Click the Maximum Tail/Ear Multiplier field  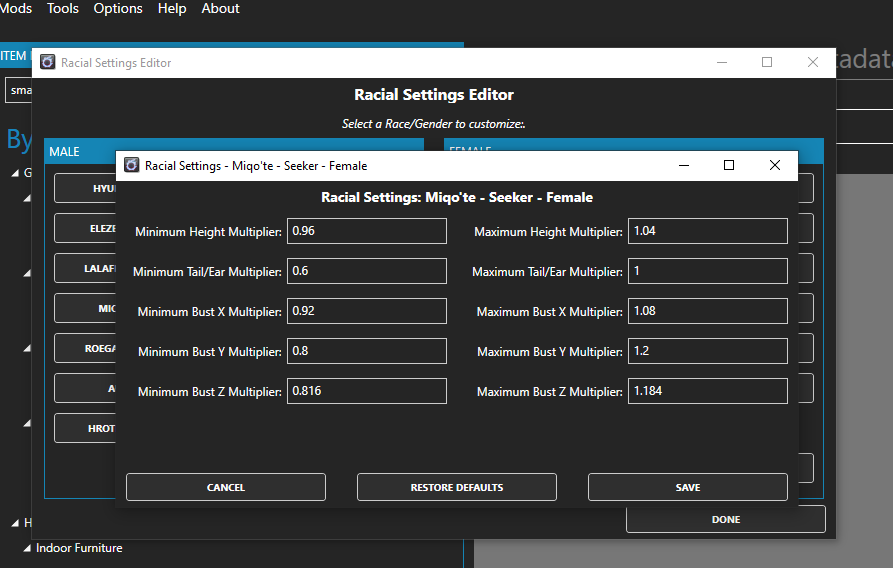tap(708, 271)
